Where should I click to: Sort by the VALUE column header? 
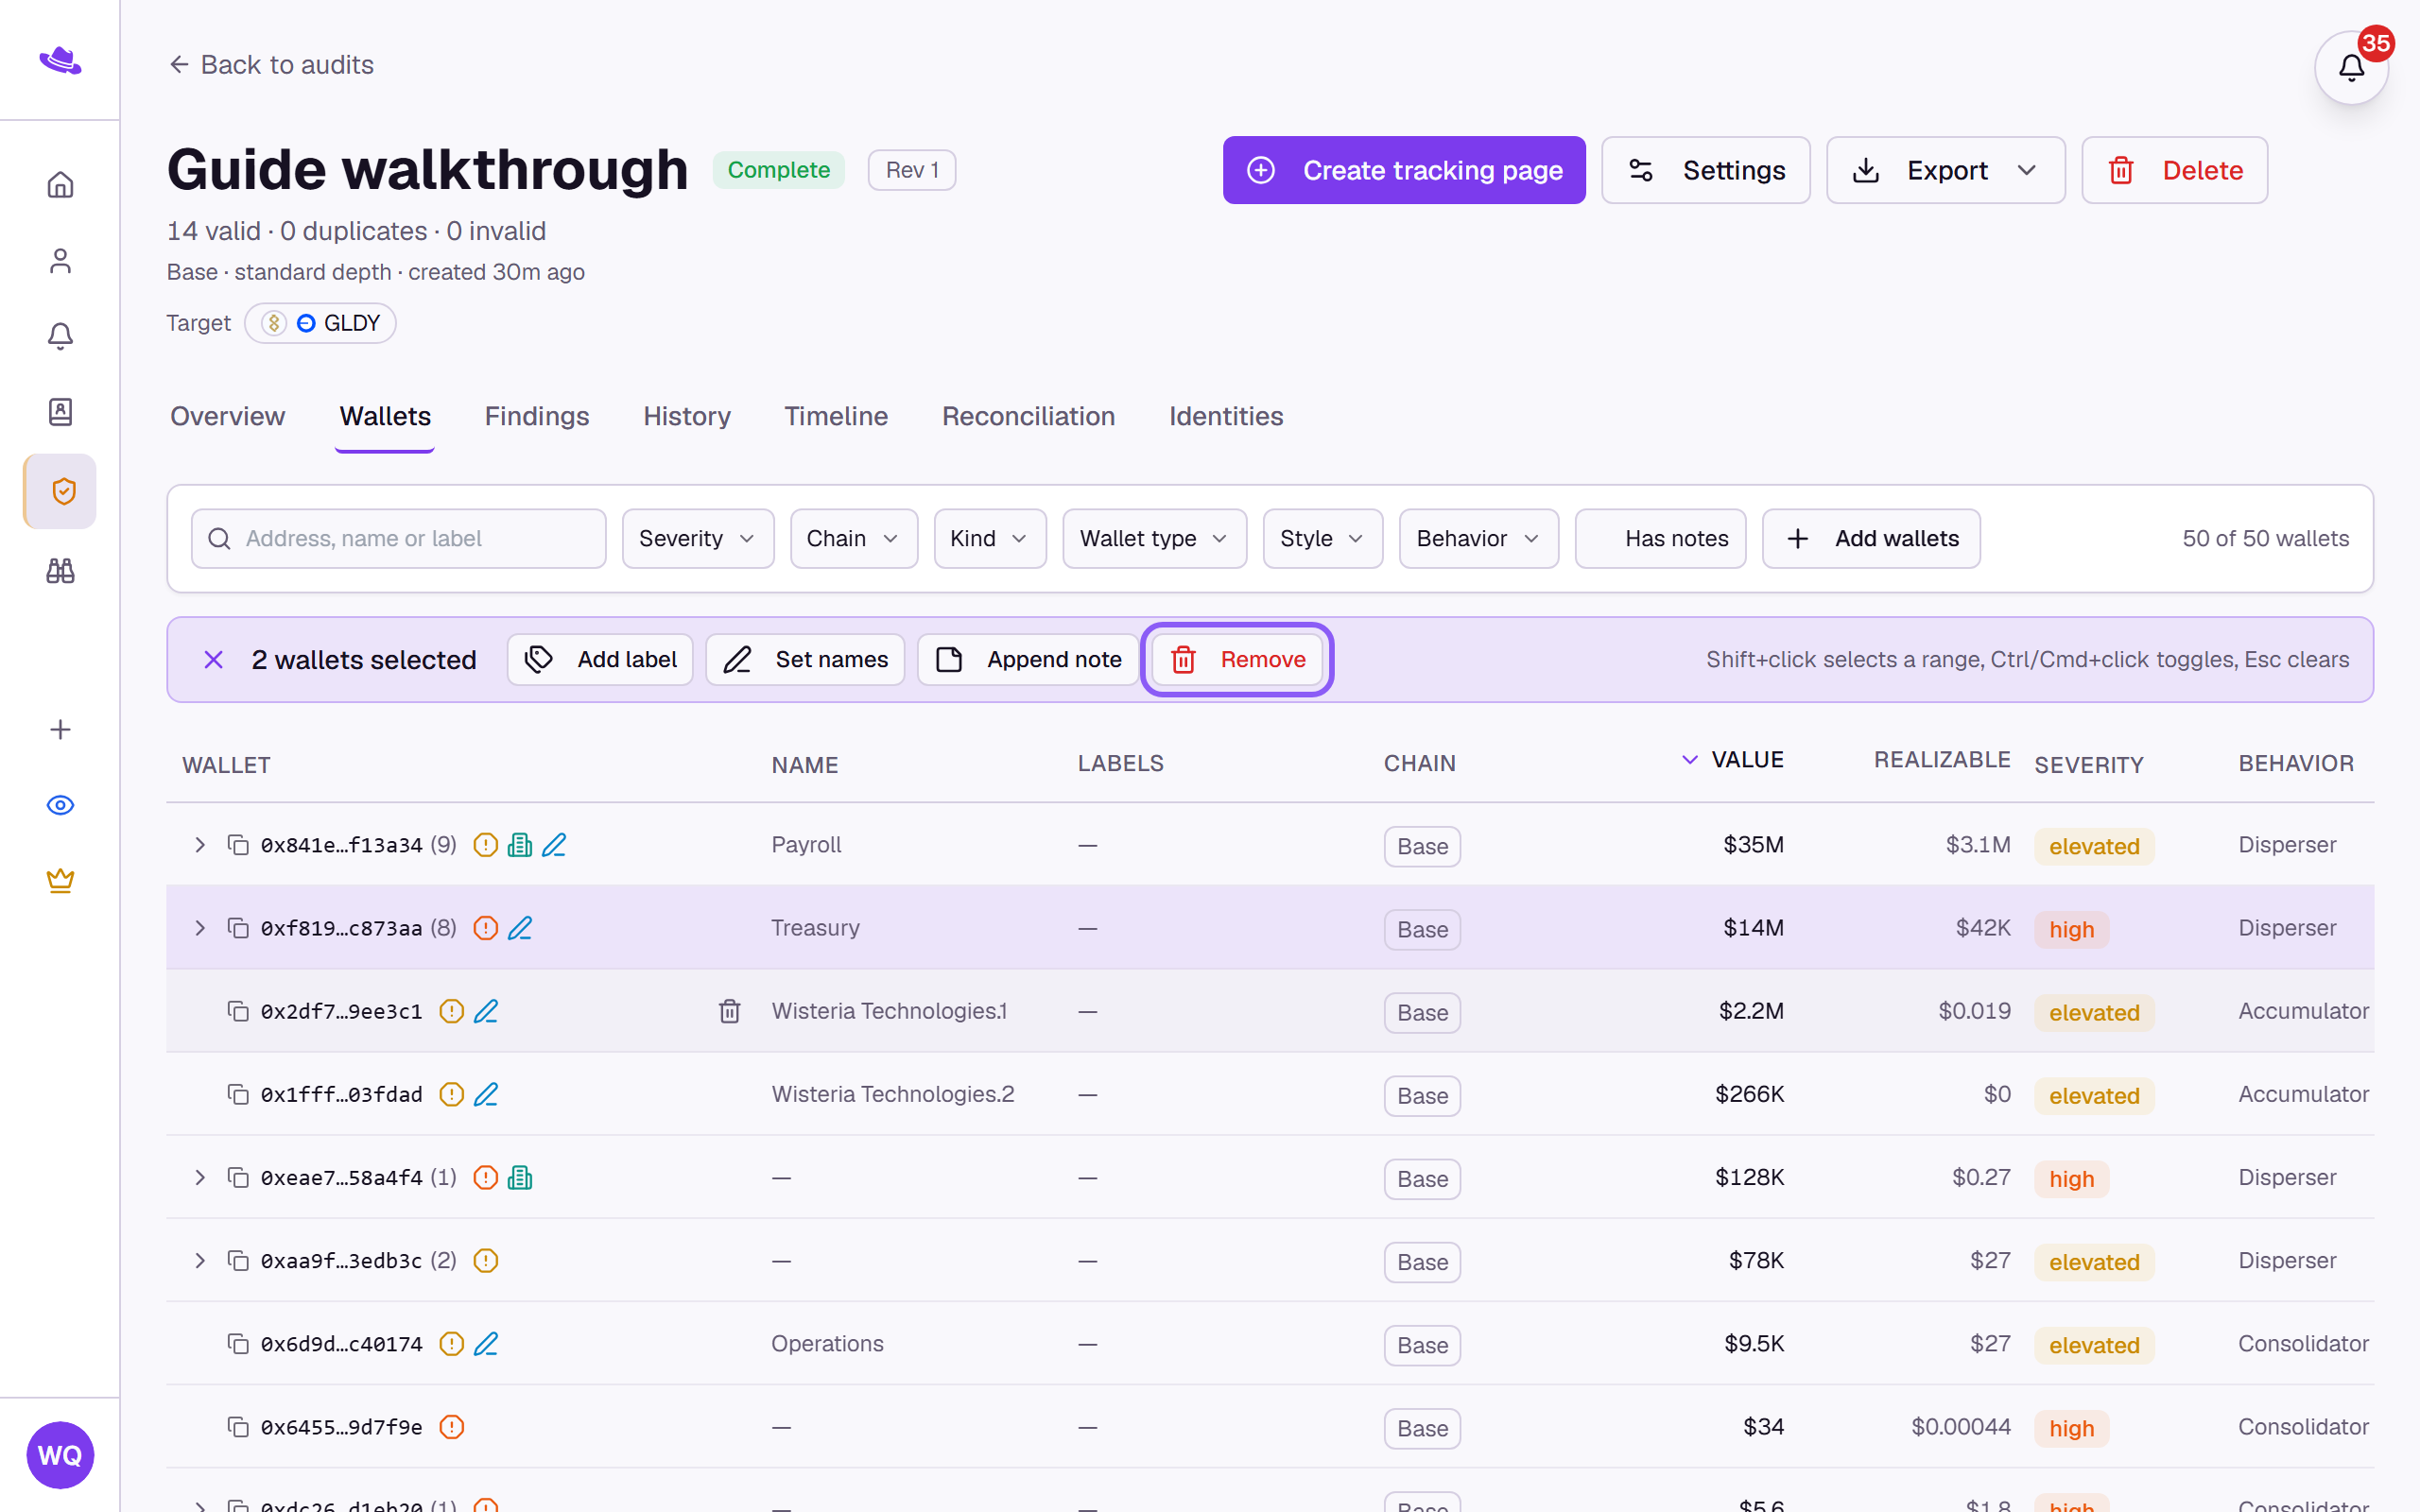click(1733, 760)
